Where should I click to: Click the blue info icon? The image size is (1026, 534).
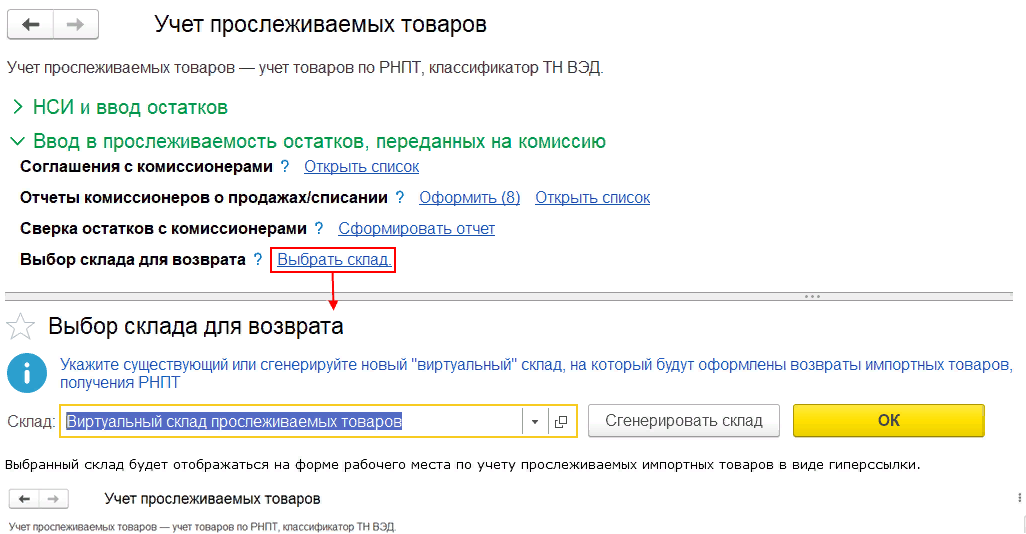click(x=26, y=372)
